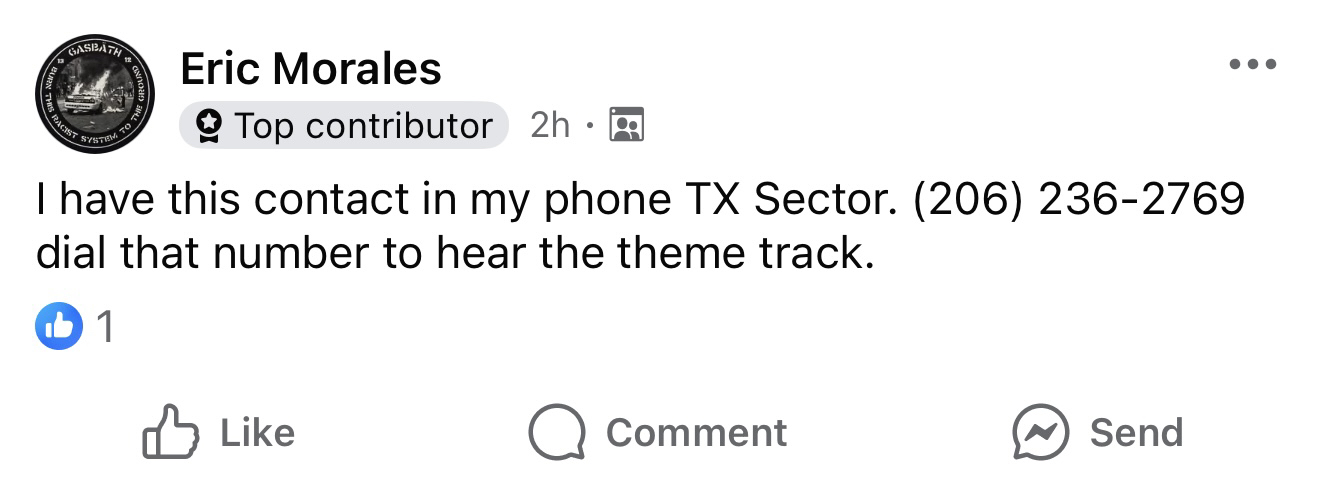Open Eric Morales's profile name link
This screenshot has height=489, width=1319.
311,69
